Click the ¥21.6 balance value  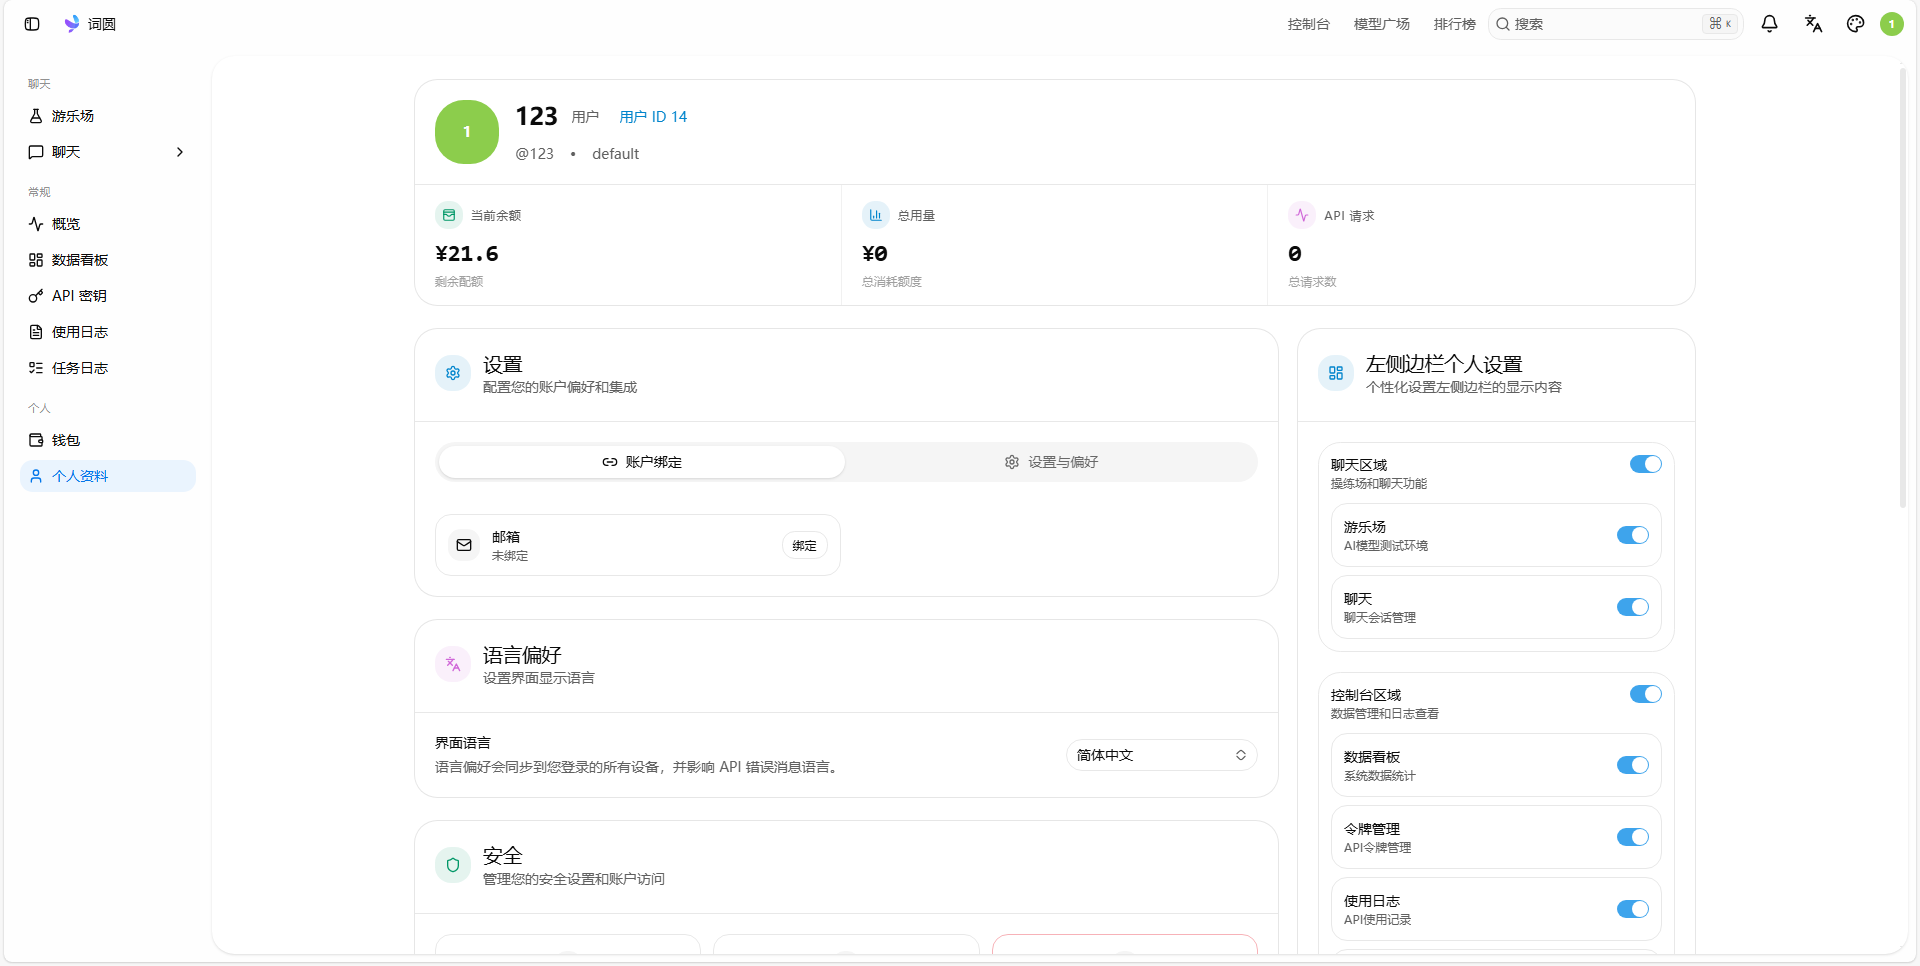[x=467, y=254]
